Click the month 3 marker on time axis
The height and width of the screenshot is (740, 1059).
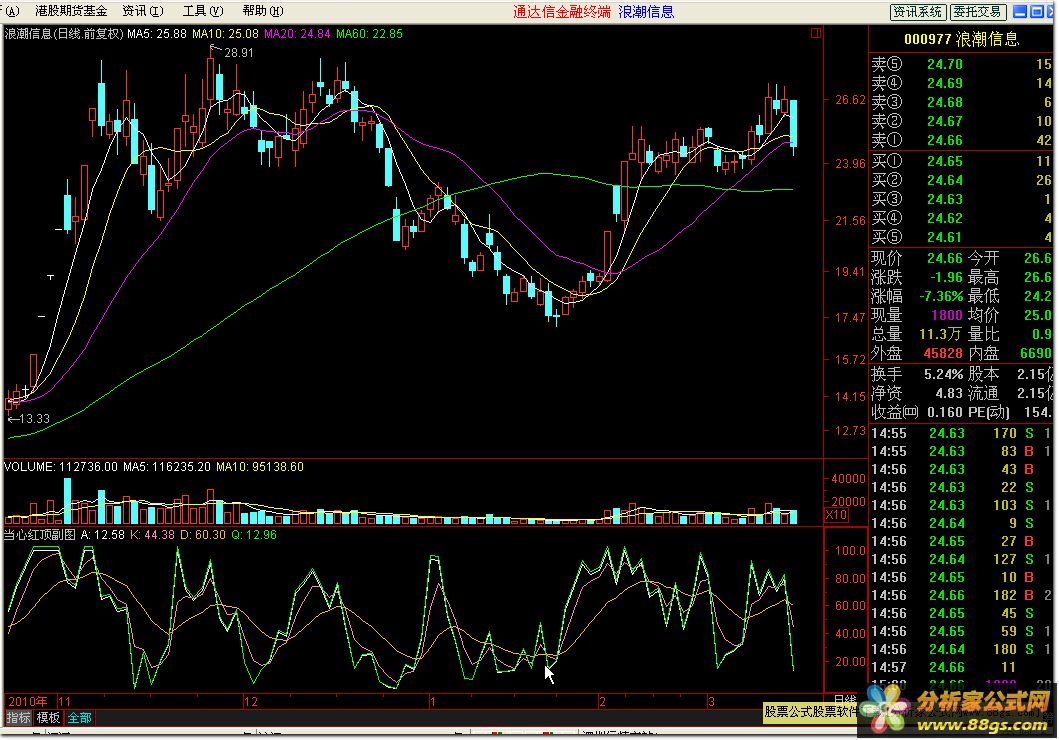pos(711,702)
